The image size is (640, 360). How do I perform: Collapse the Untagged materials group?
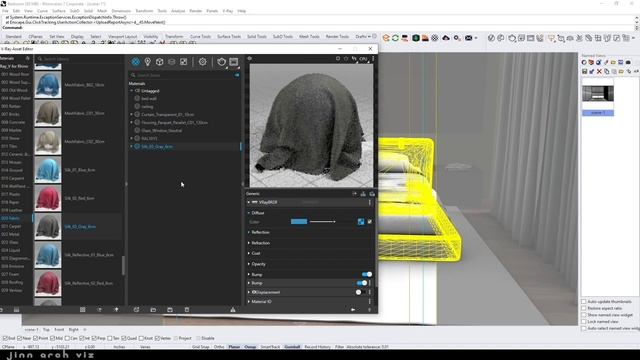coord(131,91)
